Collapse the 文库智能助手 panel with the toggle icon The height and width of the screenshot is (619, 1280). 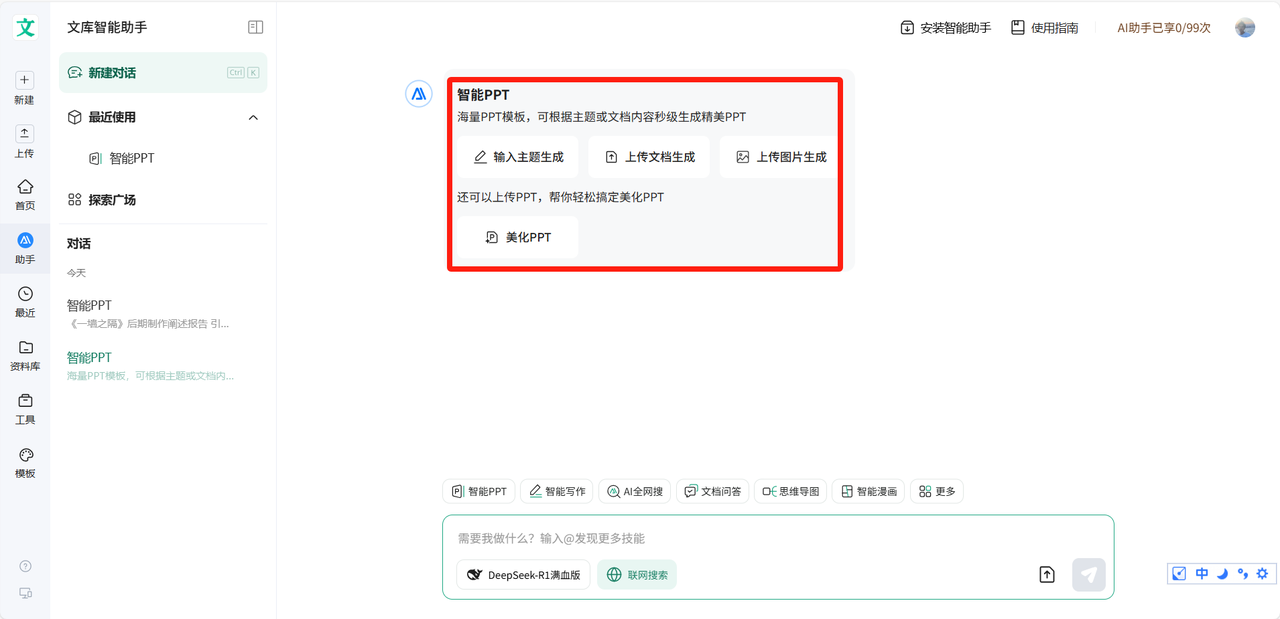point(255,27)
